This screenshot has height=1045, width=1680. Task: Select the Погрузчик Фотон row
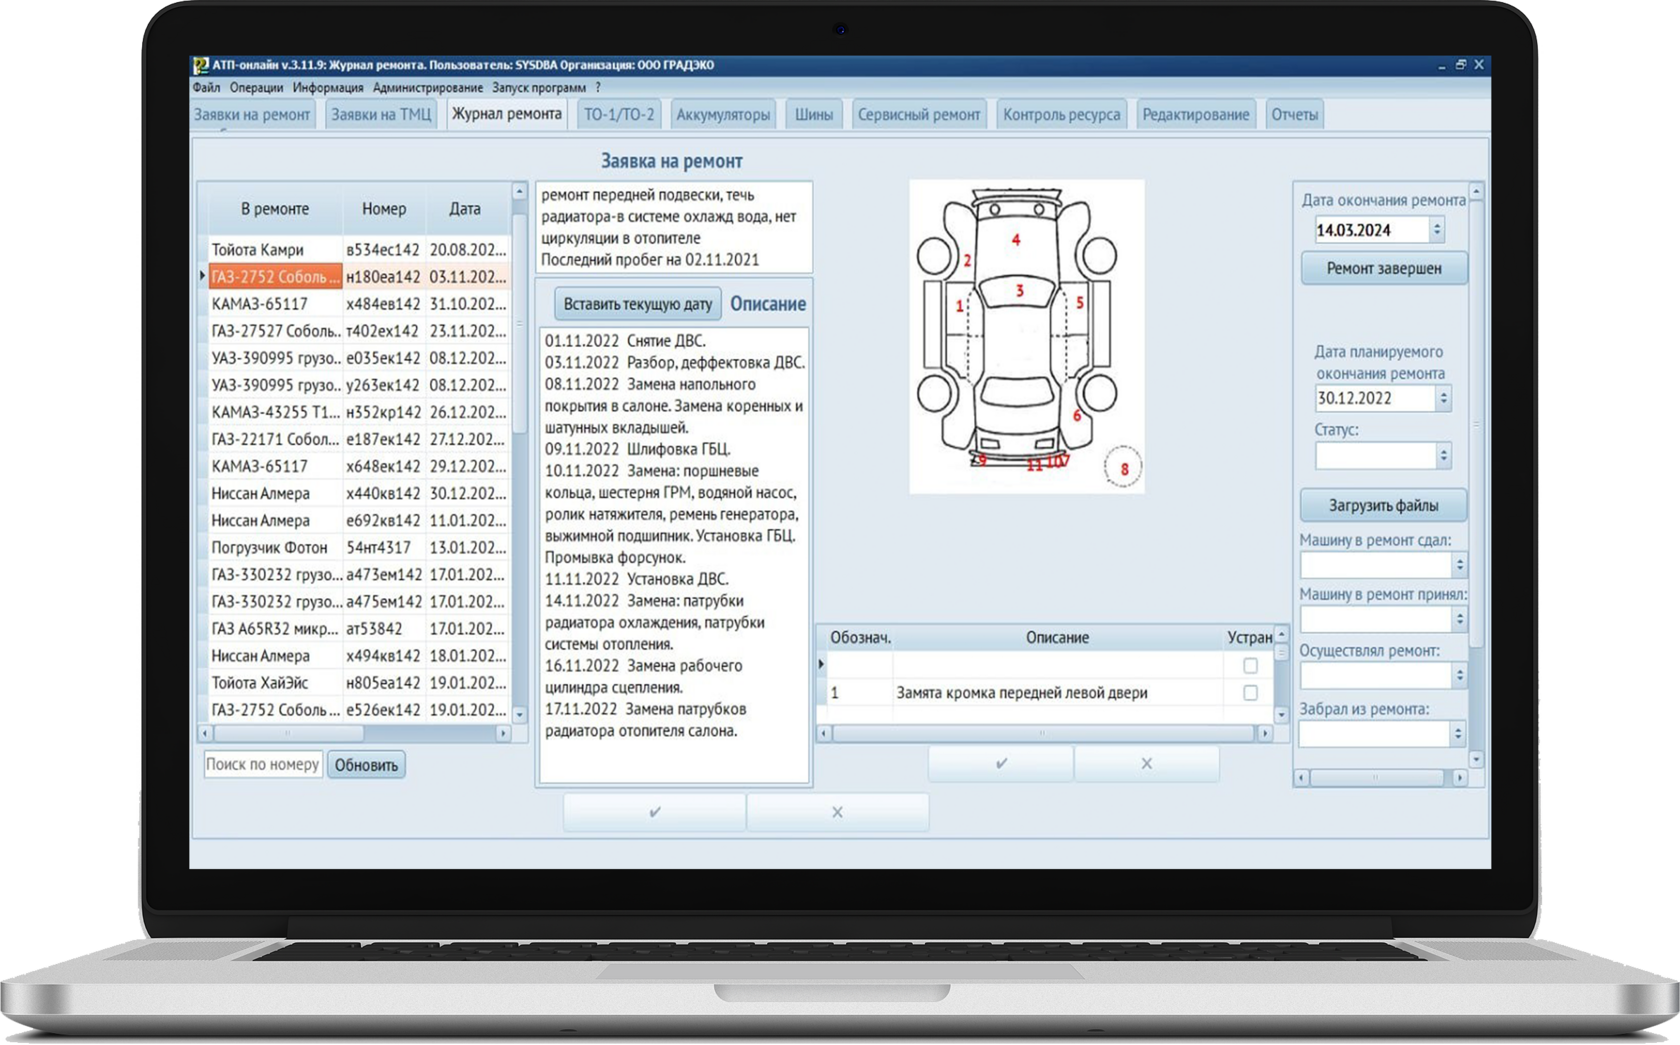[359, 547]
